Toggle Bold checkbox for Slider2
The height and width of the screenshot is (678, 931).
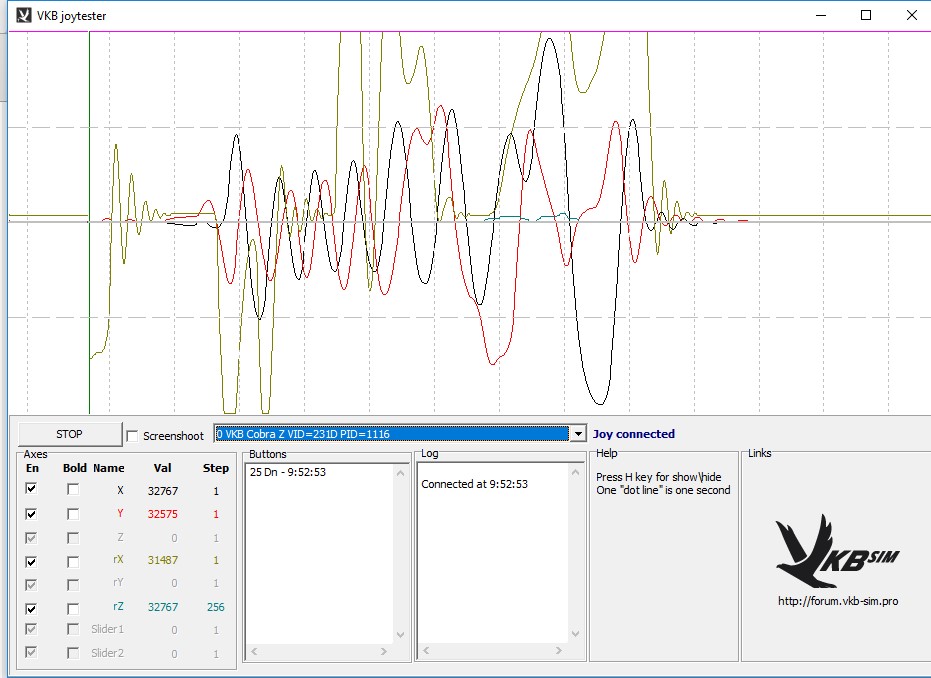[x=73, y=653]
